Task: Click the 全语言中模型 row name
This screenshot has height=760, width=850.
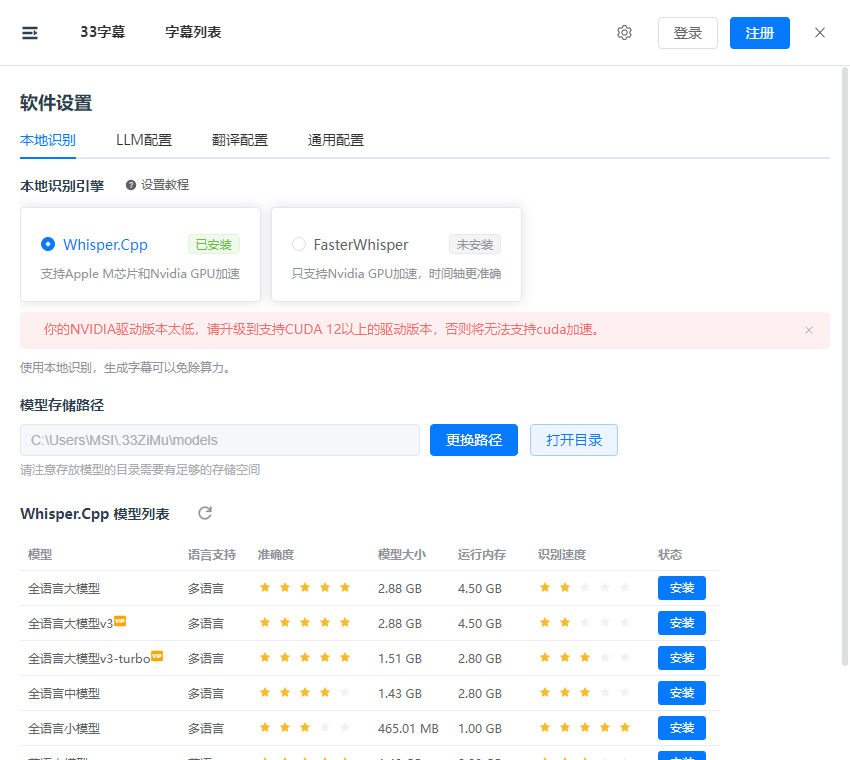Action: pyautogui.click(x=64, y=693)
